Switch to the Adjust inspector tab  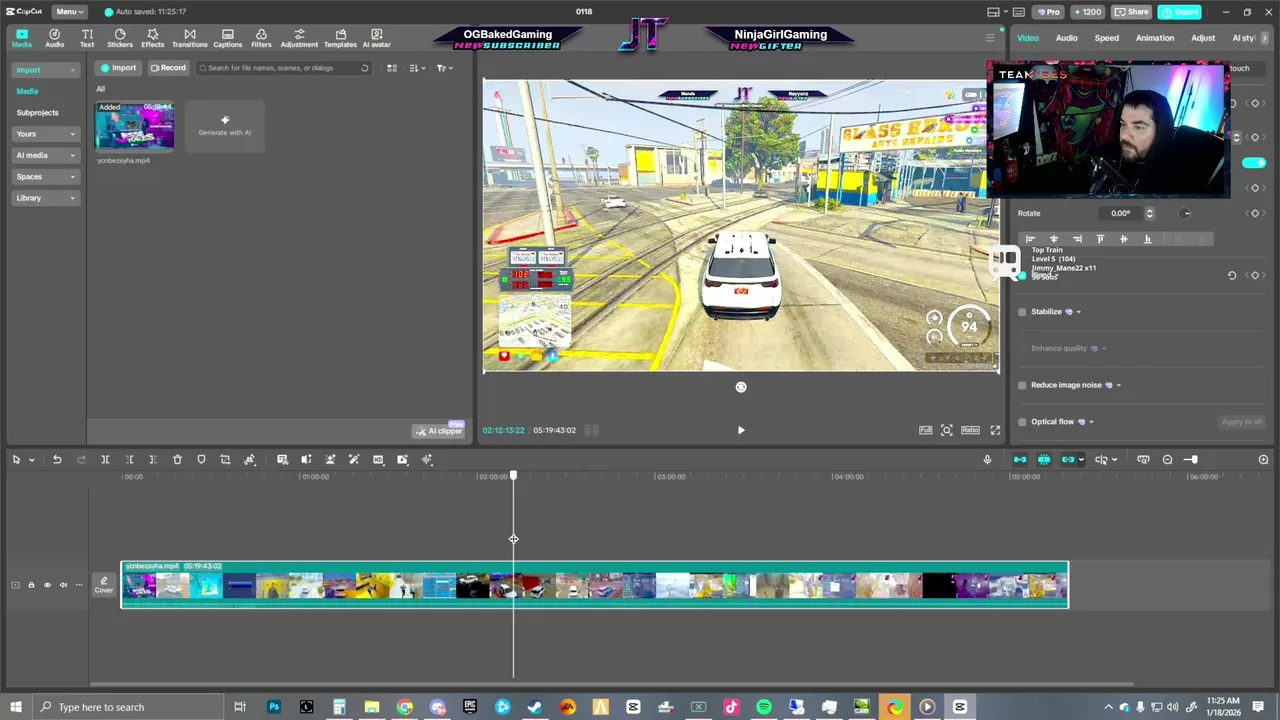pos(1203,38)
